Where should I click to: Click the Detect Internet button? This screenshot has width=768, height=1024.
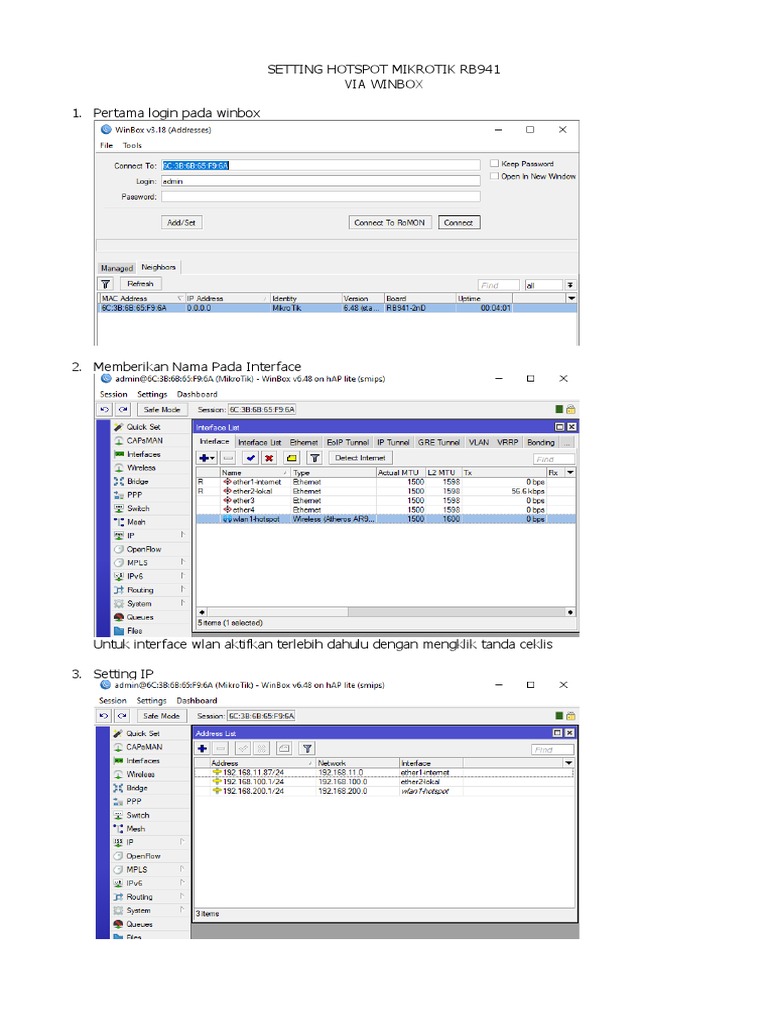click(x=360, y=458)
